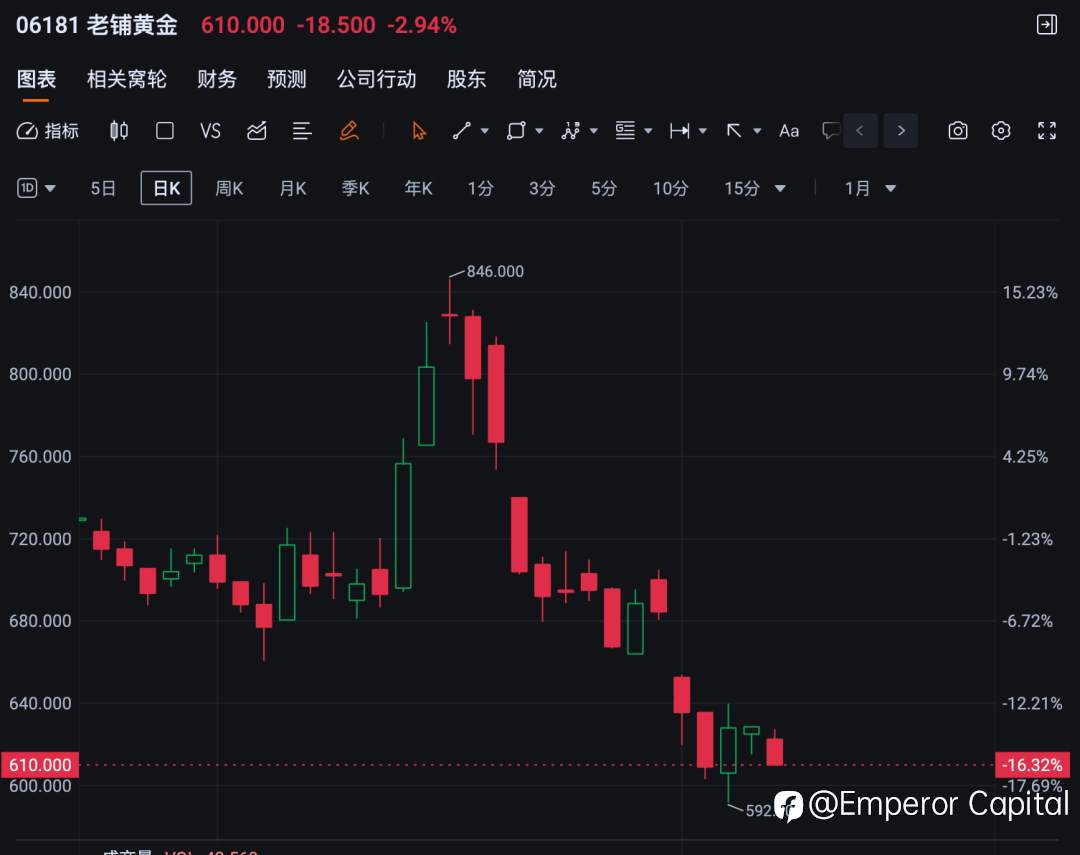Viewport: 1080px width, 855px height.
Task: Select the arrow marker tool
Action: pyautogui.click(x=736, y=131)
